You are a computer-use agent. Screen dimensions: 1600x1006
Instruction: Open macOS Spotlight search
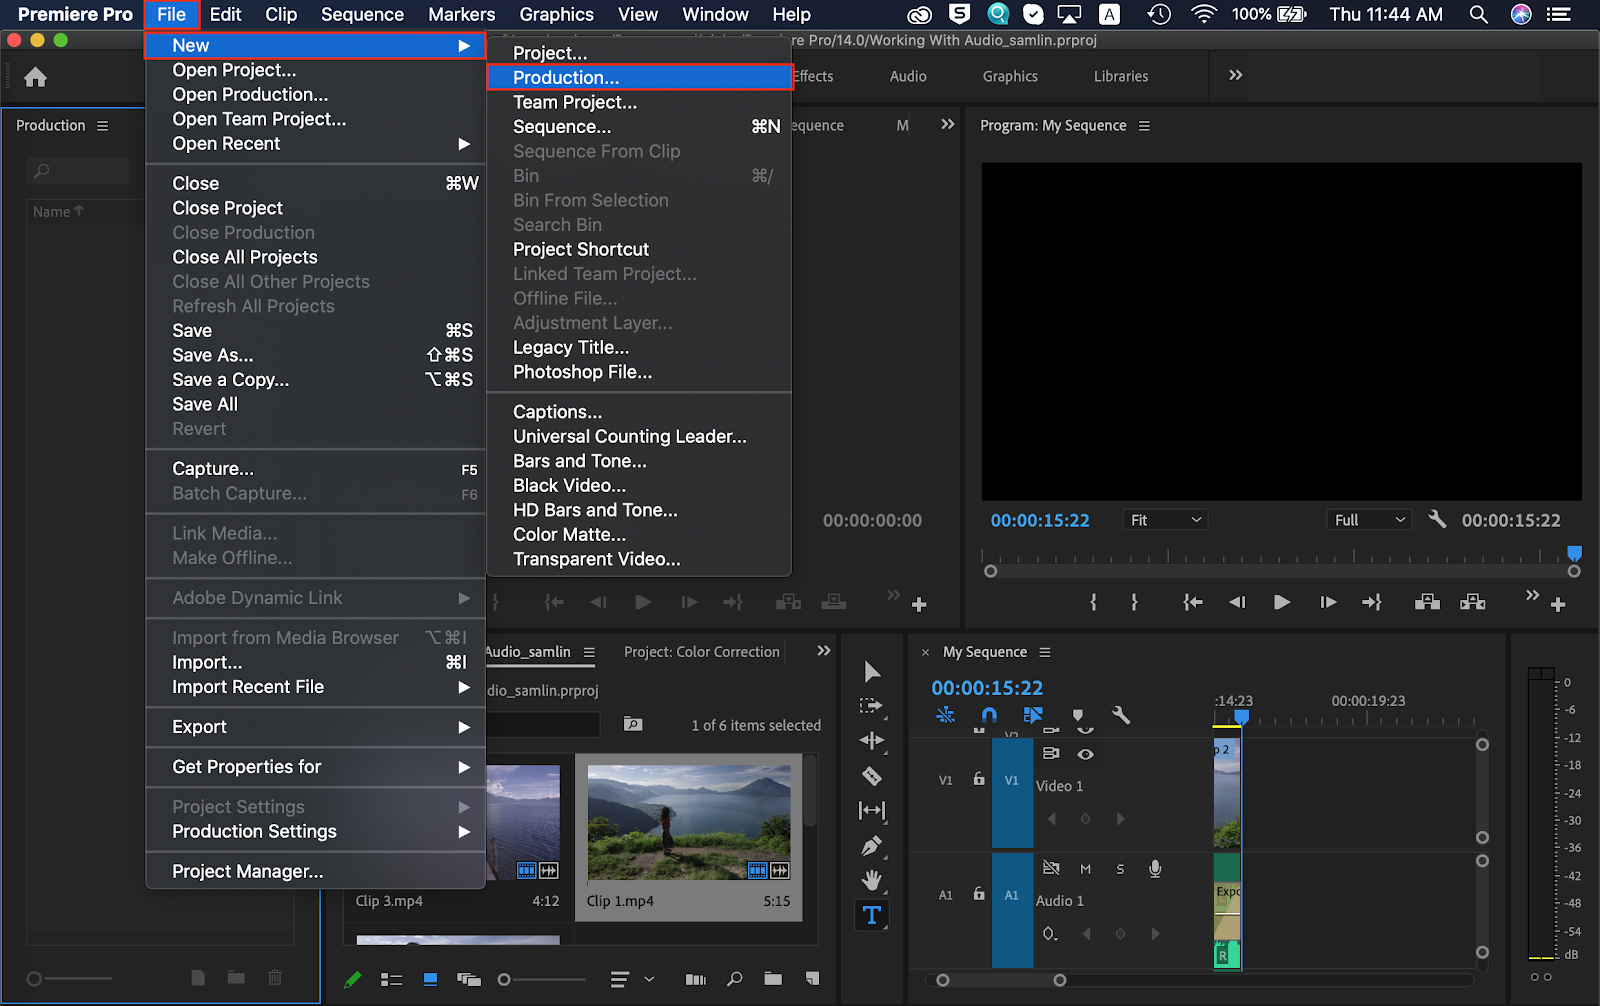click(1478, 14)
